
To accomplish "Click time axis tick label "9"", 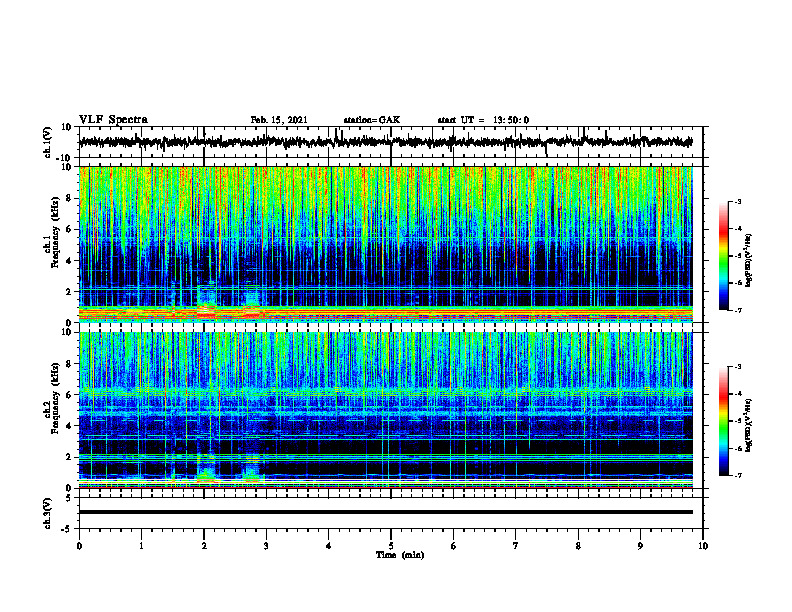I will (x=640, y=546).
